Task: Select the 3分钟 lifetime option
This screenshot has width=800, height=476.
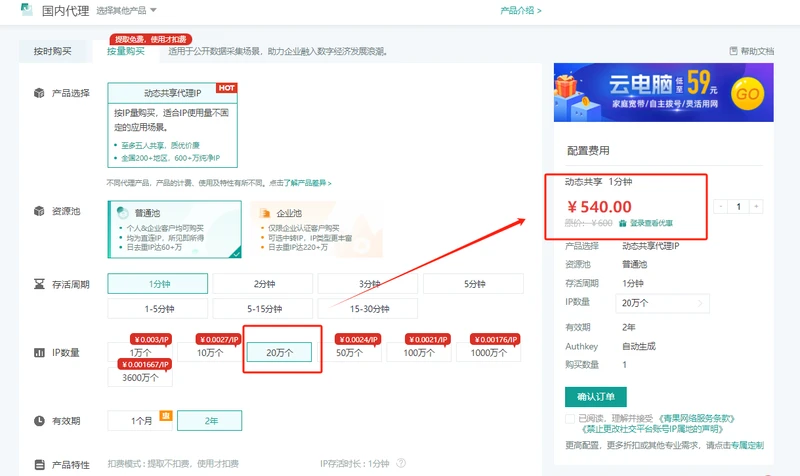Action: pyautogui.click(x=368, y=284)
